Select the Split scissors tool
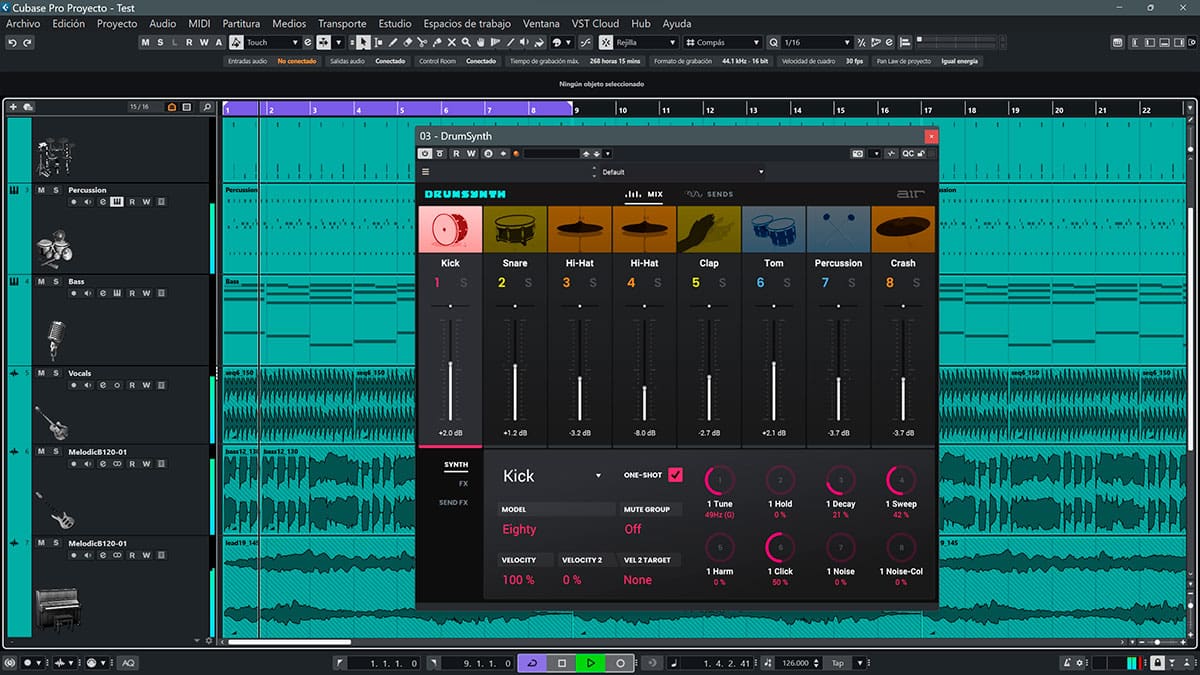The width and height of the screenshot is (1200, 675). coord(423,43)
